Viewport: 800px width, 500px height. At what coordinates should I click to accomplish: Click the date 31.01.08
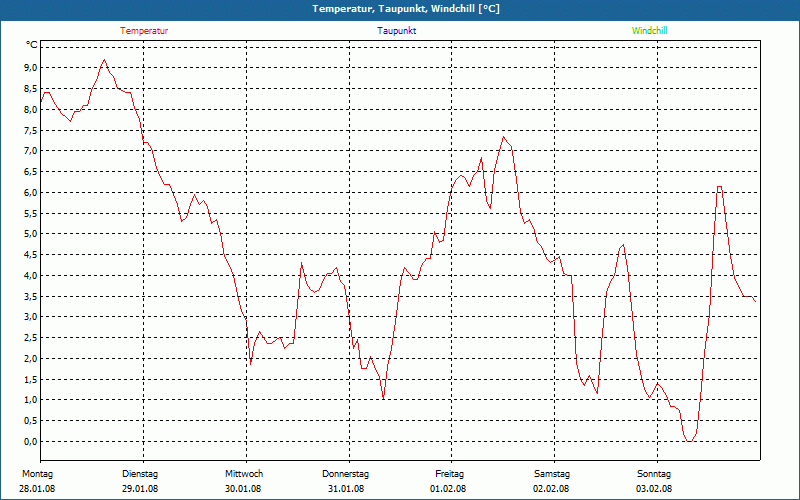(x=346, y=489)
